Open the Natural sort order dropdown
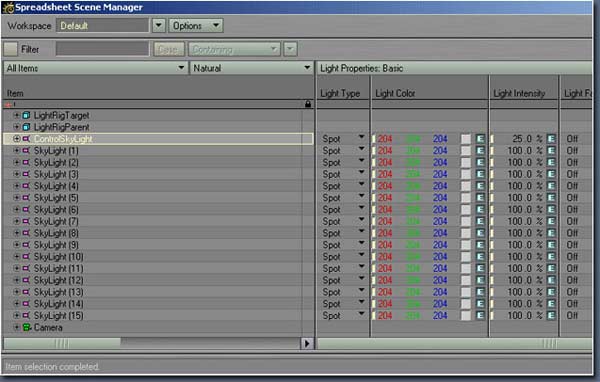600x382 pixels. point(251,68)
